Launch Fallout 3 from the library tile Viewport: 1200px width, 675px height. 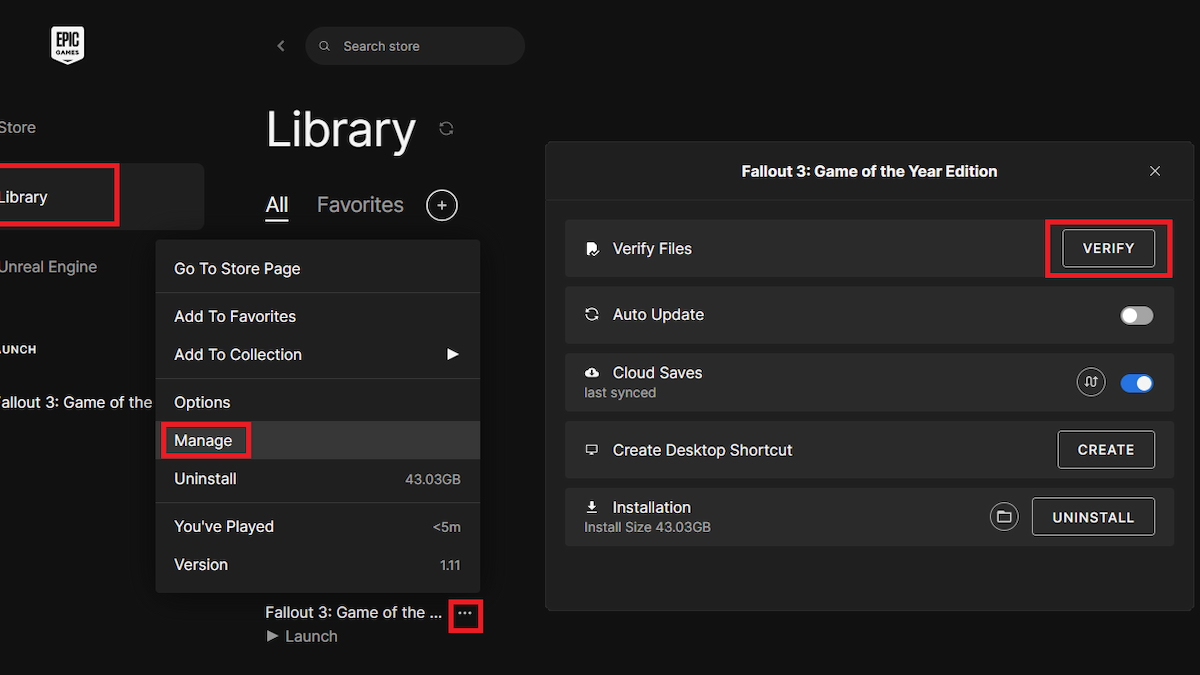[302, 636]
